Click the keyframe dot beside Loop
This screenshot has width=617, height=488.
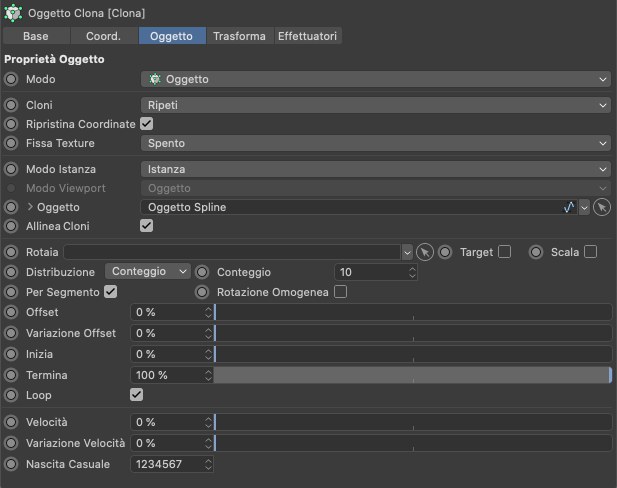11,395
